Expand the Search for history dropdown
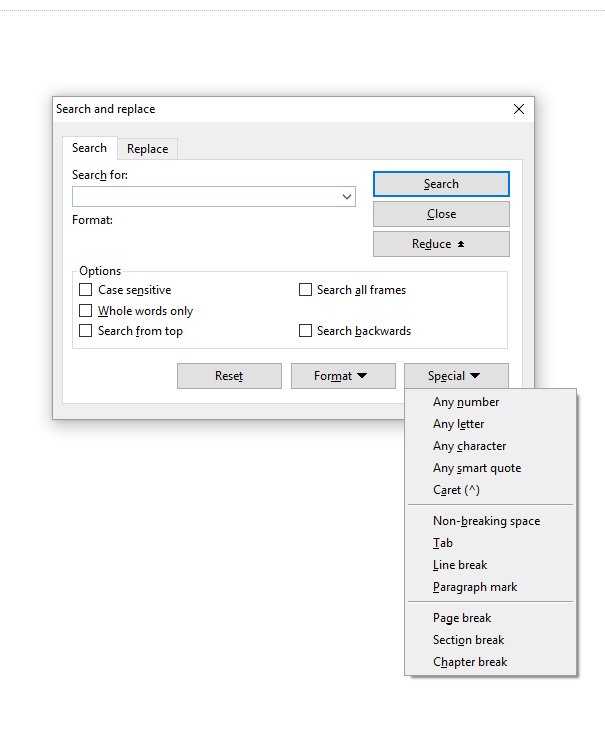Screen dimensions: 605x735 point(348,197)
